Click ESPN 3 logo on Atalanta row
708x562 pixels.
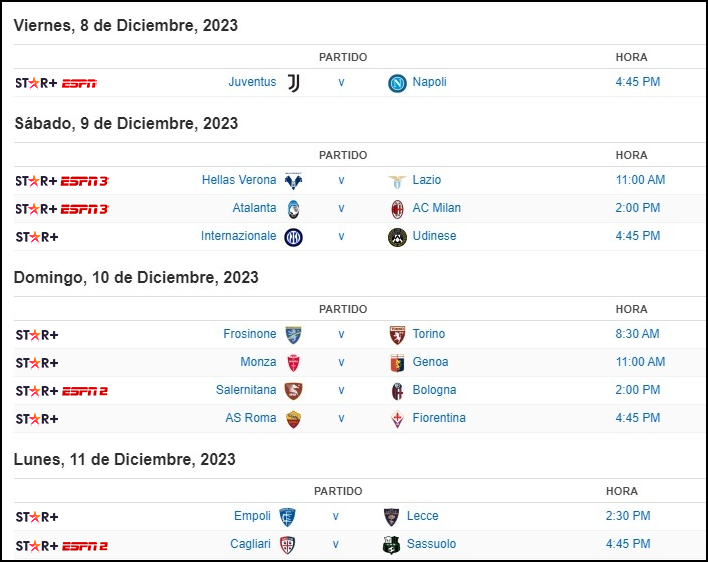85,209
